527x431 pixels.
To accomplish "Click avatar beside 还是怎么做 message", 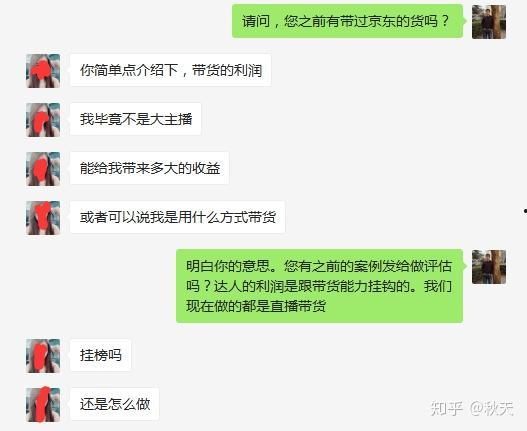I will point(43,405).
